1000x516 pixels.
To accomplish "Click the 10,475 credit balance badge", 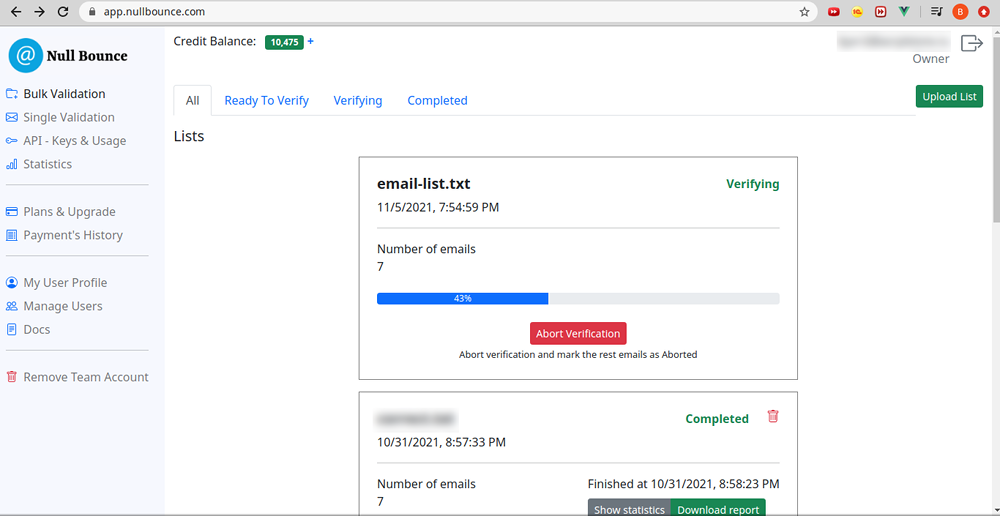I will pos(284,42).
